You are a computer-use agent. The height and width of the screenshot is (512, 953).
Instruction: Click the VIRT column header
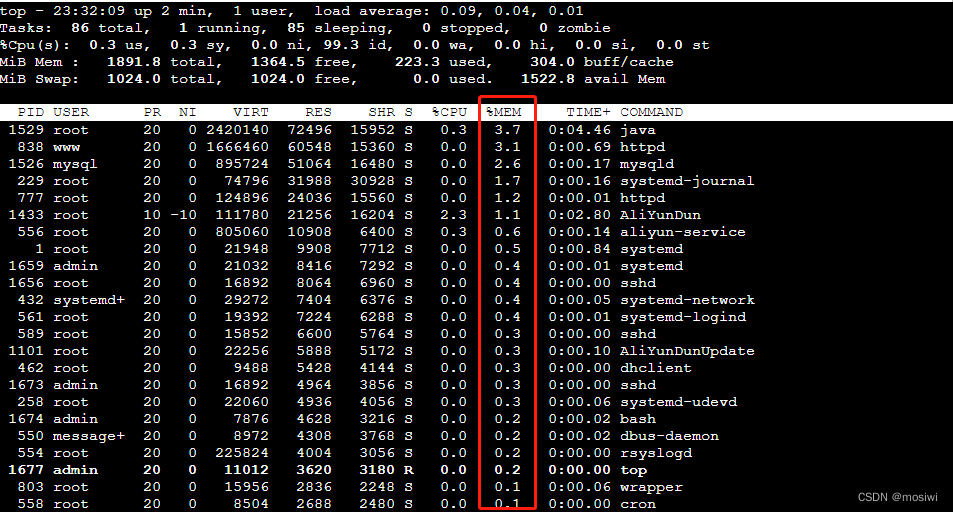250,112
